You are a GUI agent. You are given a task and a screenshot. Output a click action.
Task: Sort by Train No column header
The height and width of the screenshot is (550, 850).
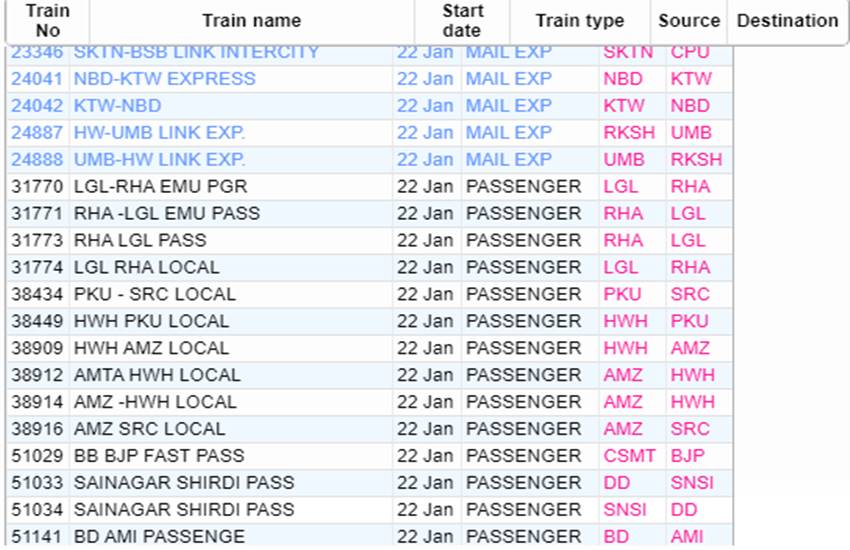tap(48, 21)
